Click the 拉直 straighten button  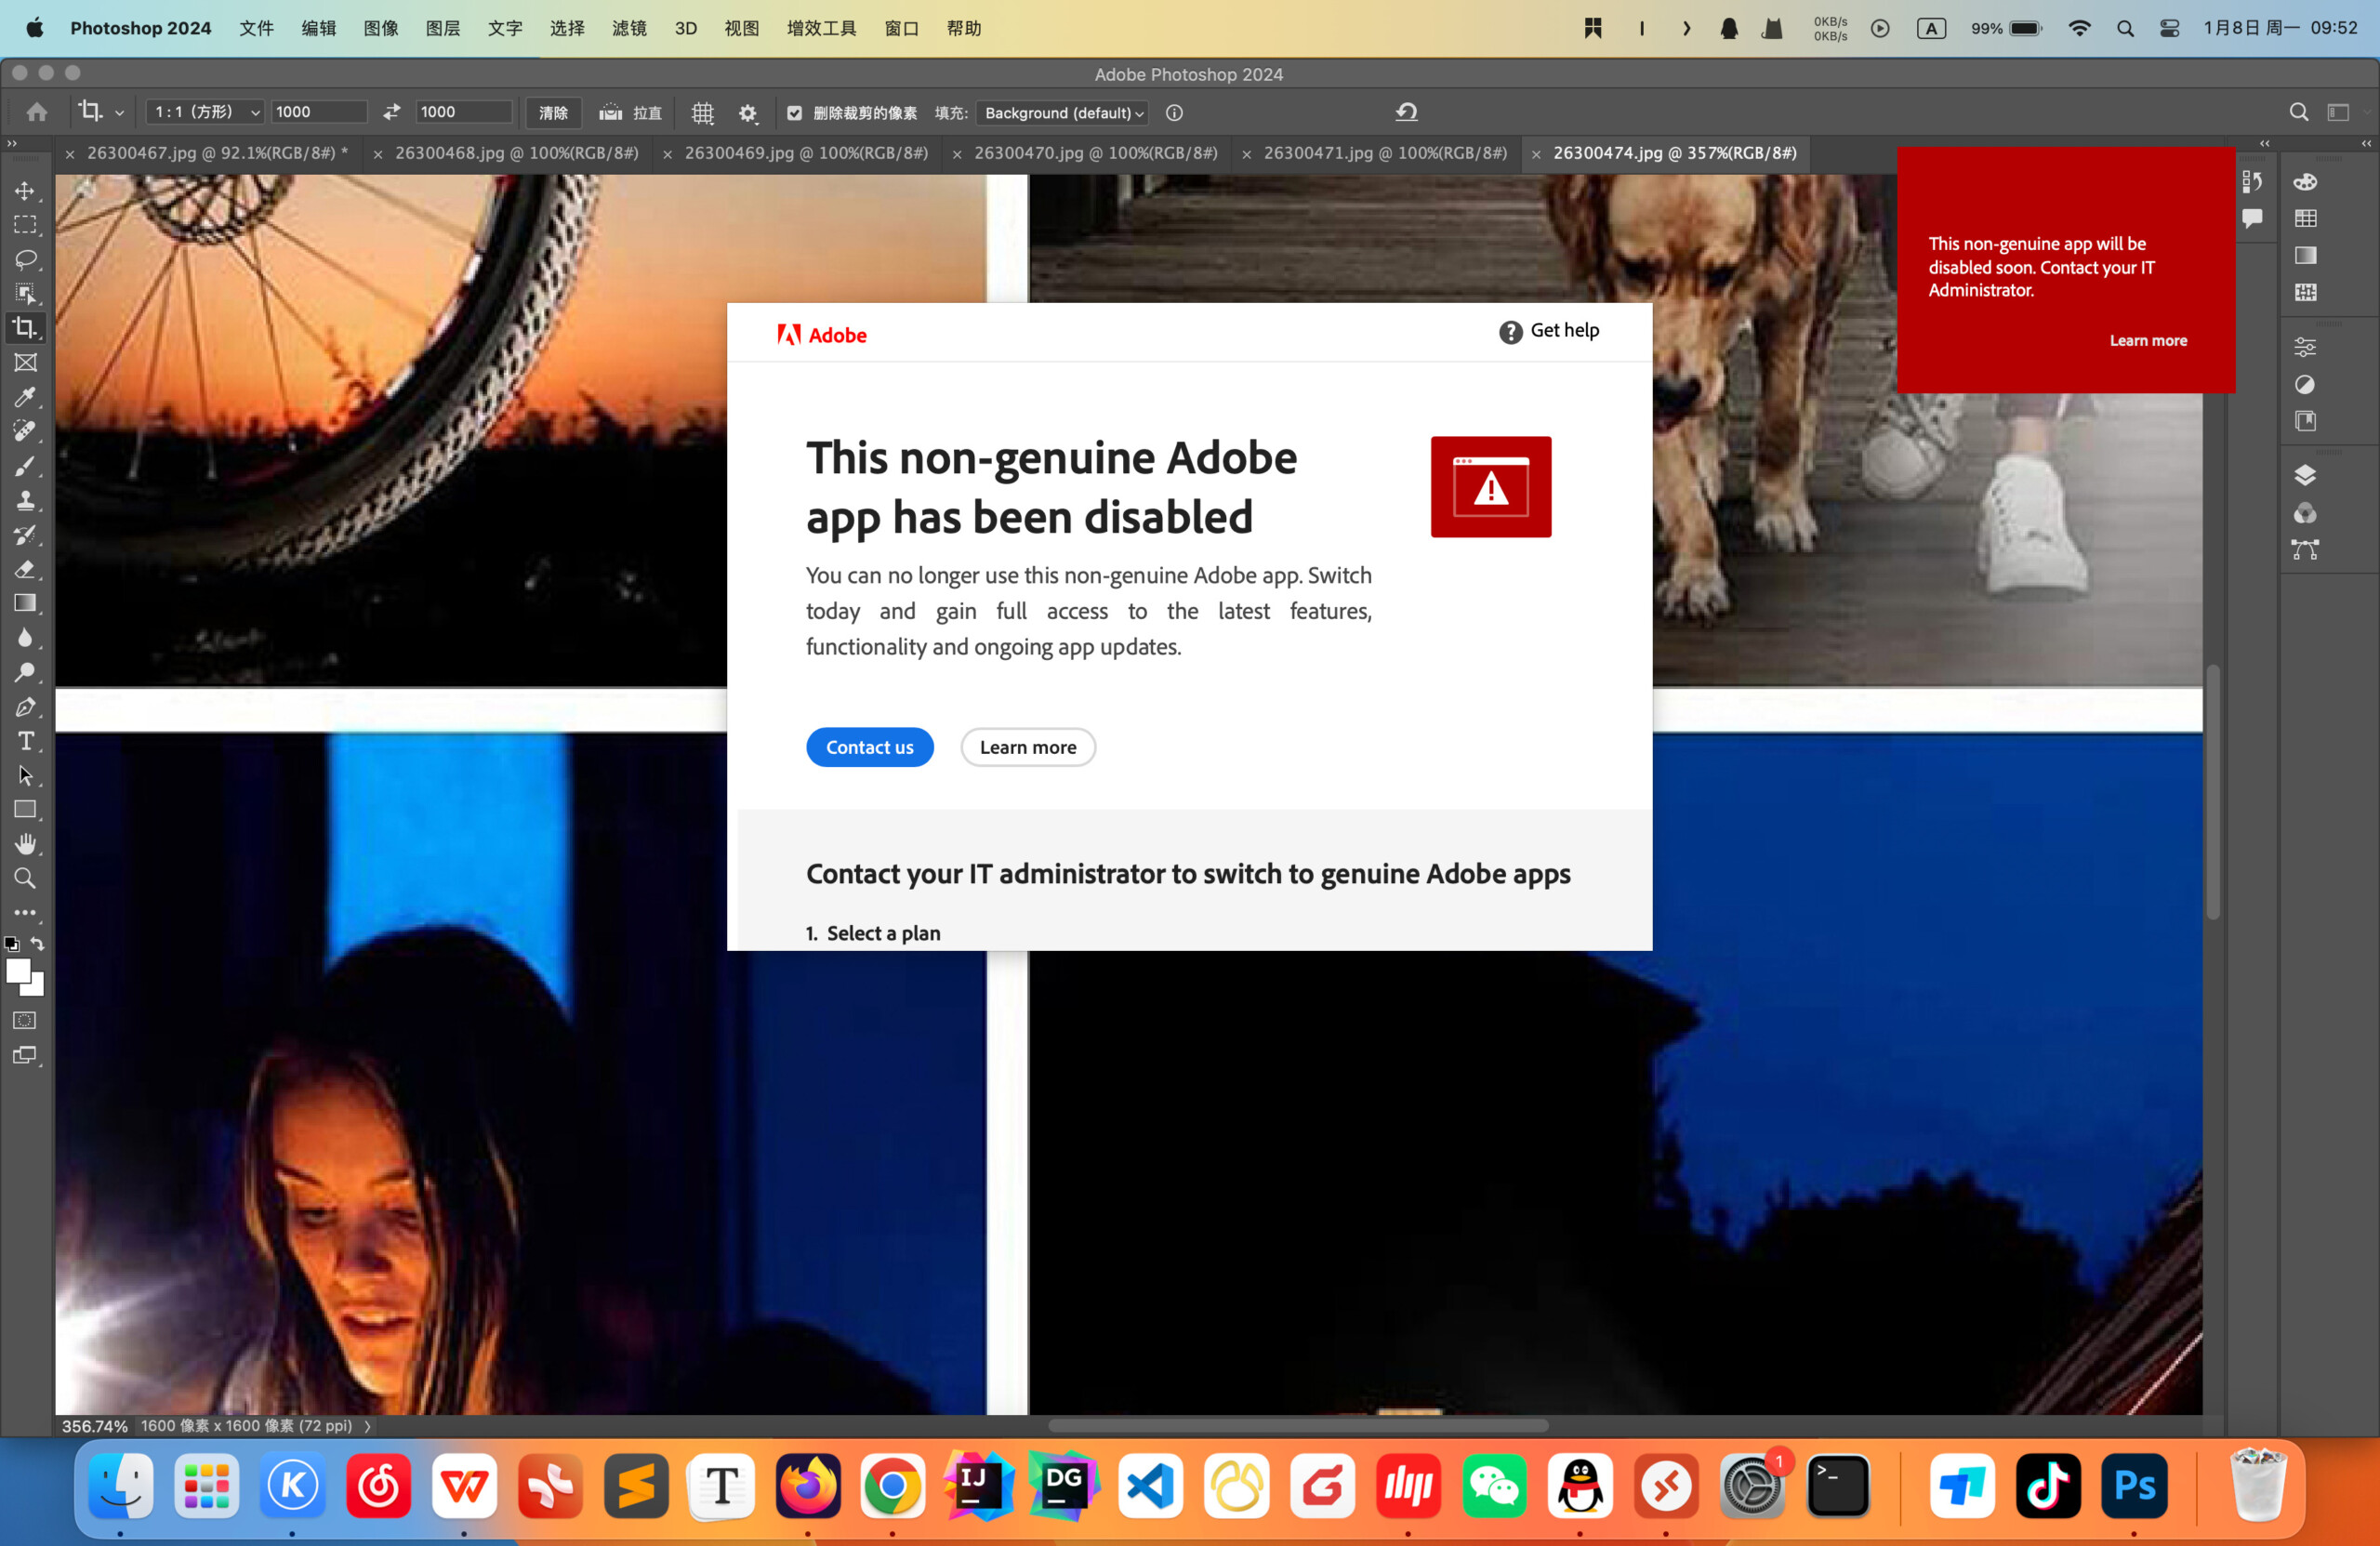pos(631,113)
